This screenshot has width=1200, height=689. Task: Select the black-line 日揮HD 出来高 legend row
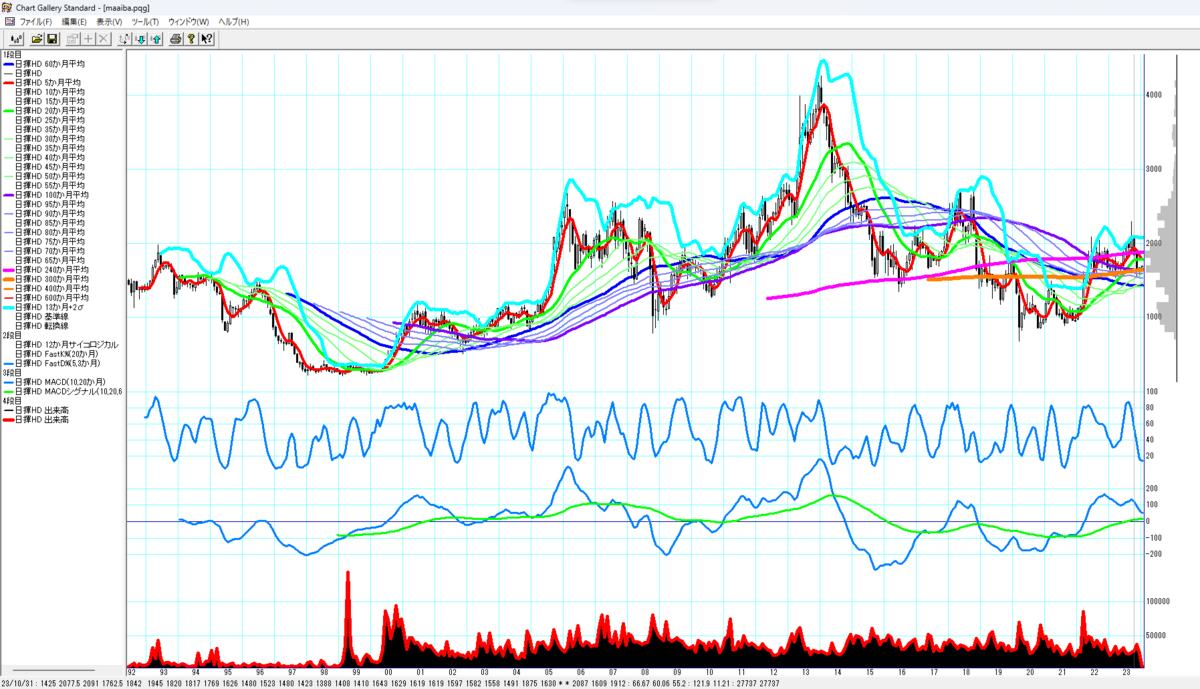(36, 410)
